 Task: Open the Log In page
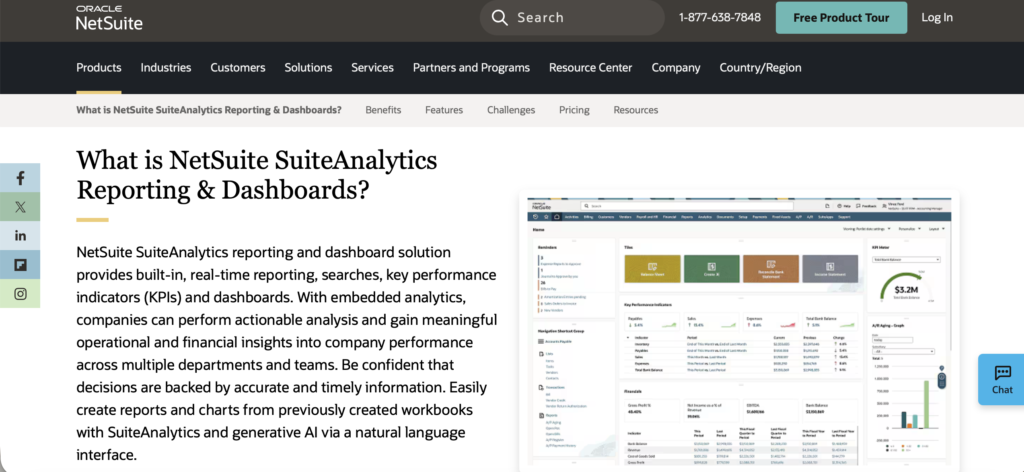(936, 18)
